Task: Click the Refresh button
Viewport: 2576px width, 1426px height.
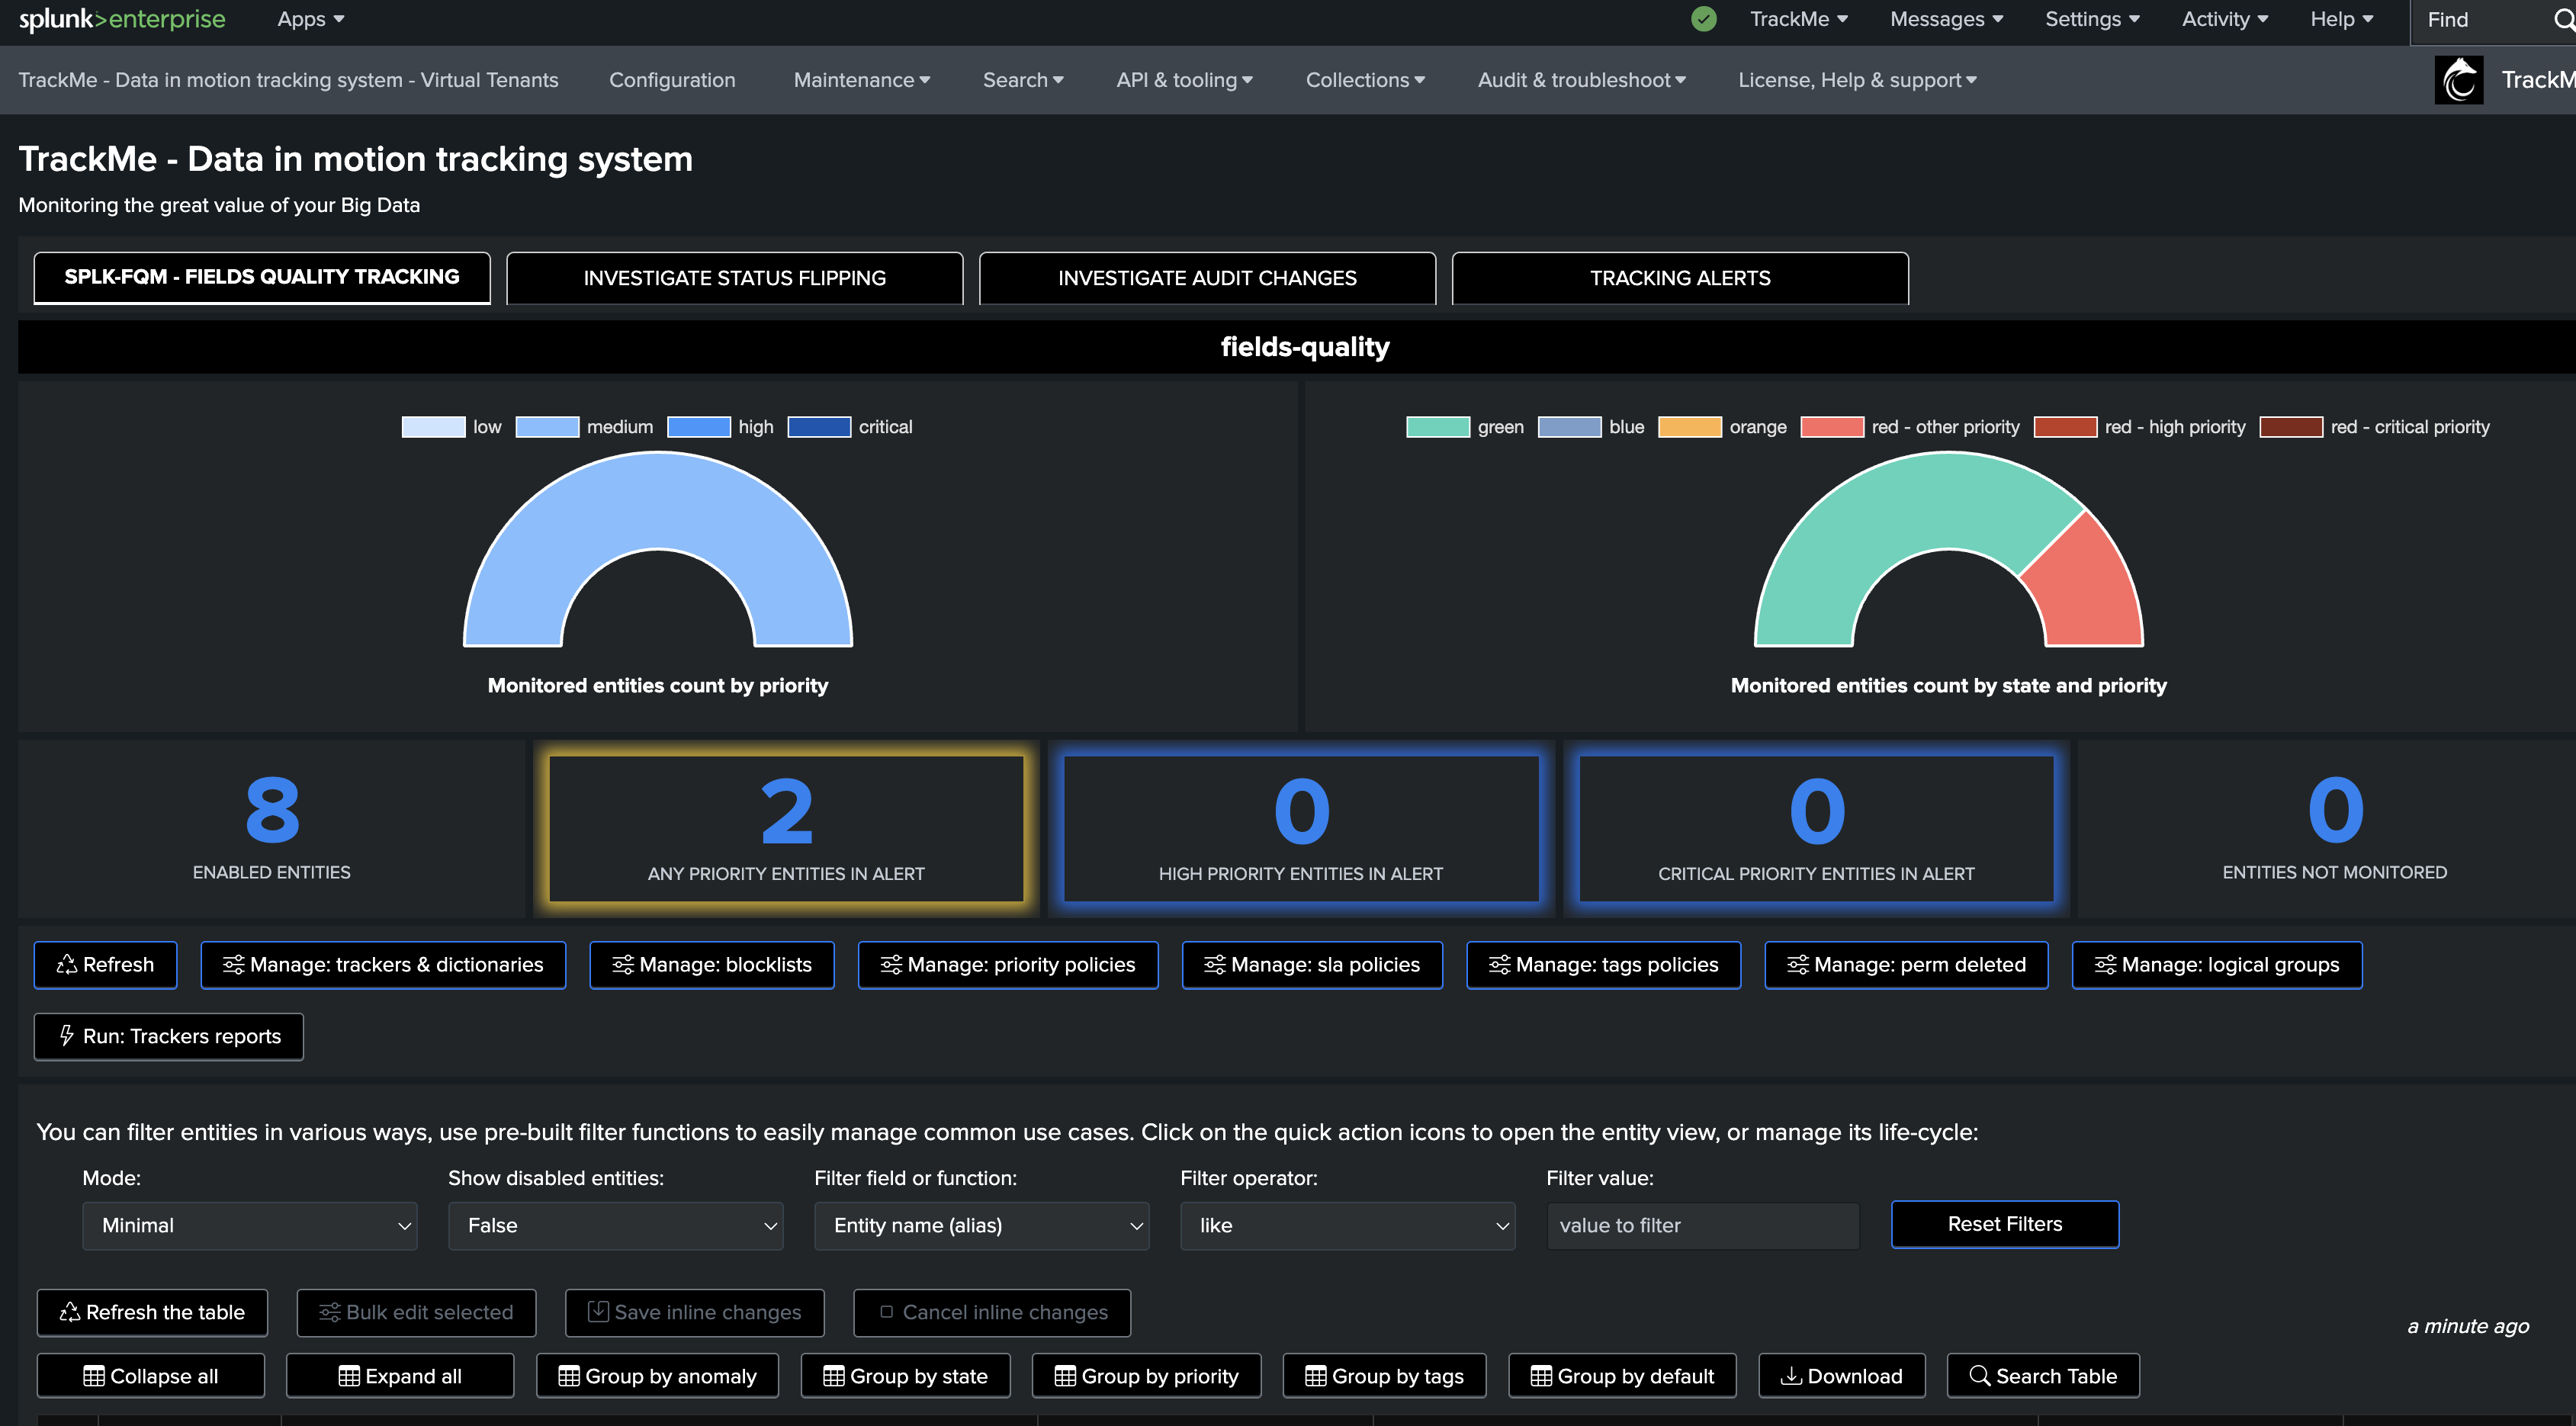Action: [106, 965]
